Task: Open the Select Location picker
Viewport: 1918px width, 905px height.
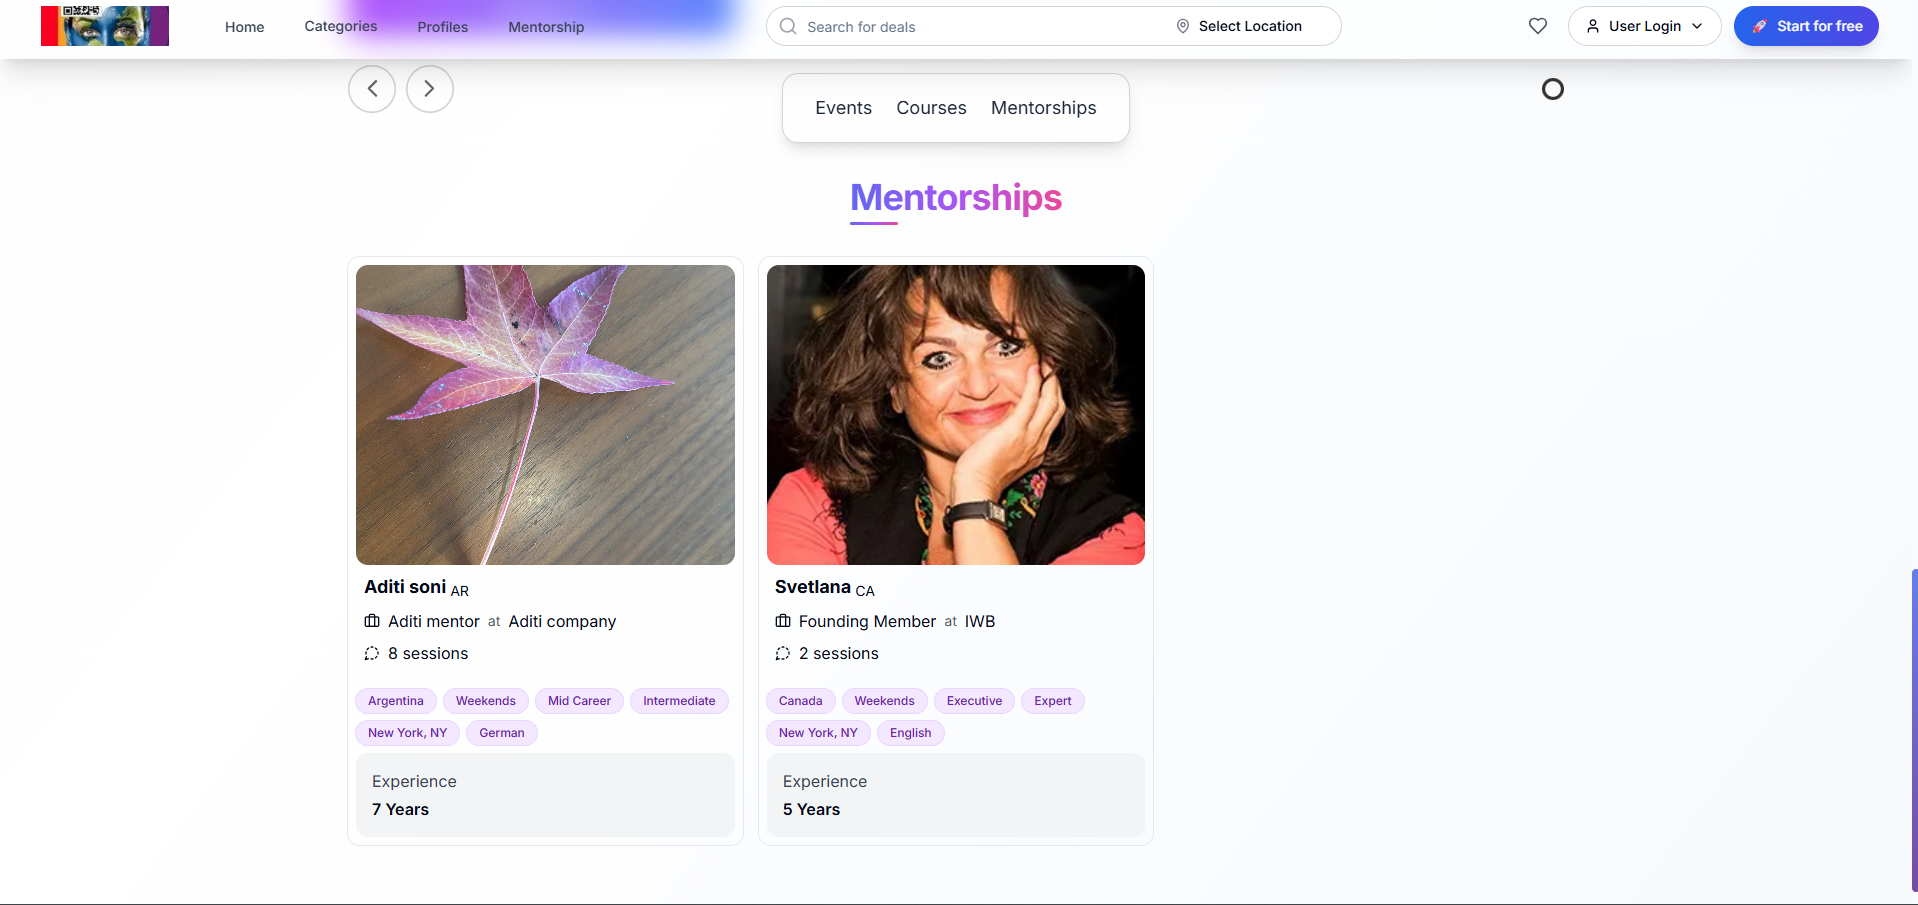Action: 1250,26
